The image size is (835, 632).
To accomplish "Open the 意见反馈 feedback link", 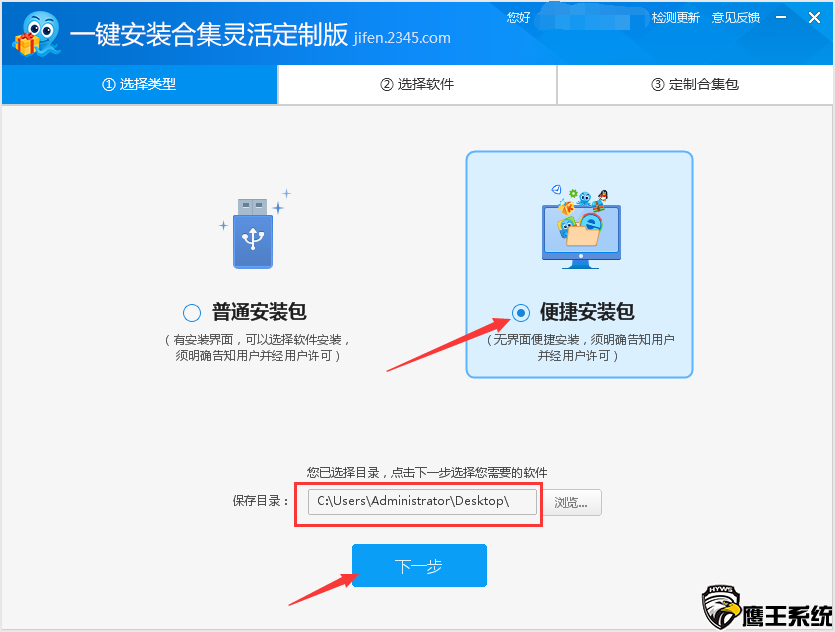I will (x=735, y=18).
